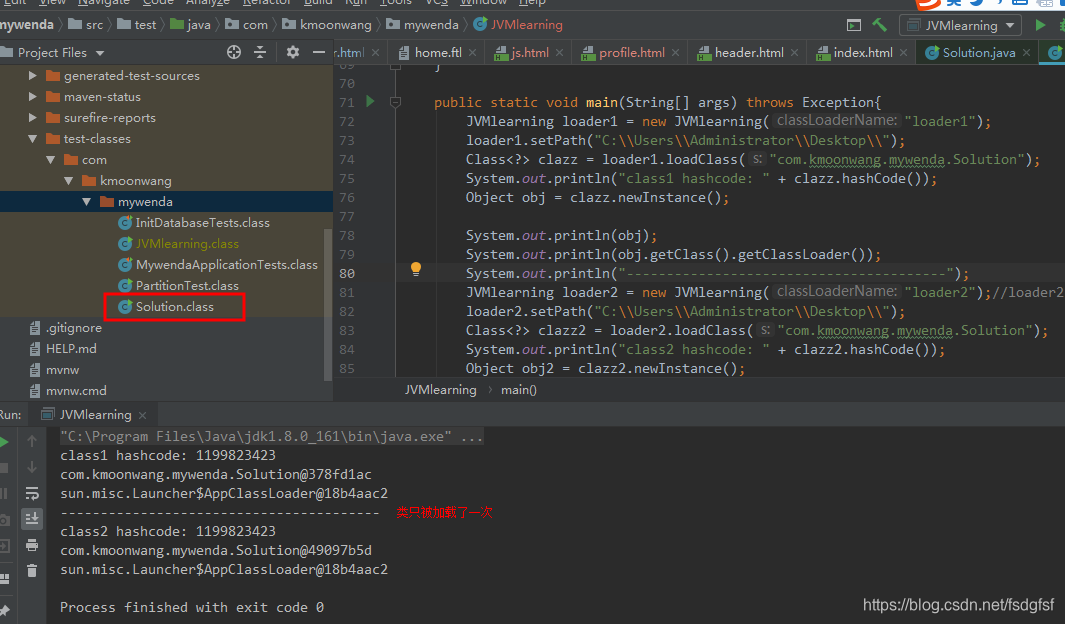1065x624 pixels.
Task: Print the console output
Action: click(x=32, y=545)
